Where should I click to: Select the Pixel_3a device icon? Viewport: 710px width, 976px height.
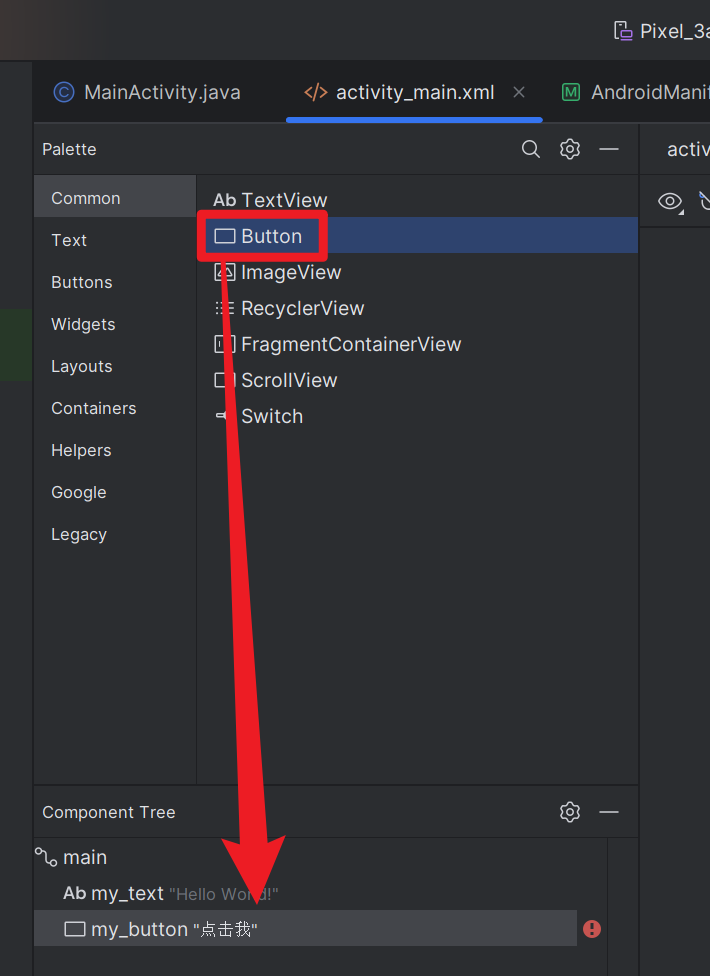pos(623,31)
